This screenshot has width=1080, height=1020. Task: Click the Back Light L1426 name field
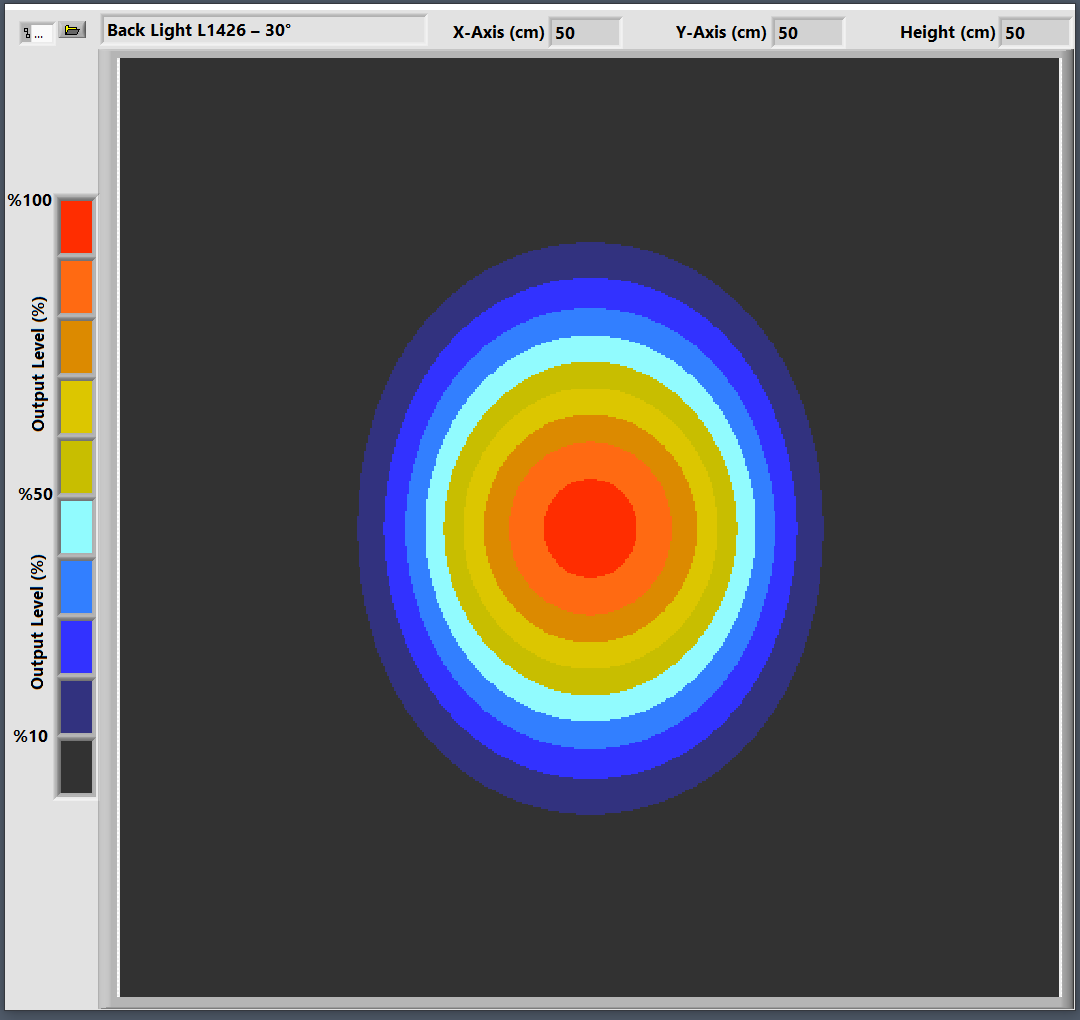pos(263,31)
